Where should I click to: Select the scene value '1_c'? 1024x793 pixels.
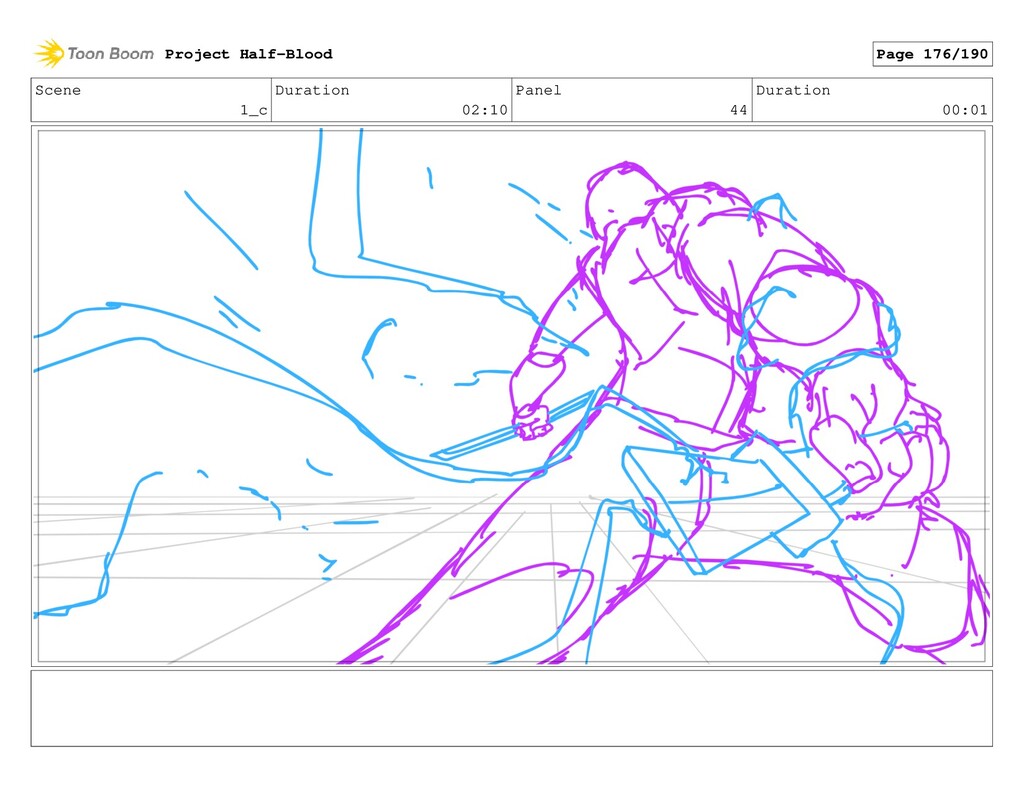(x=253, y=110)
